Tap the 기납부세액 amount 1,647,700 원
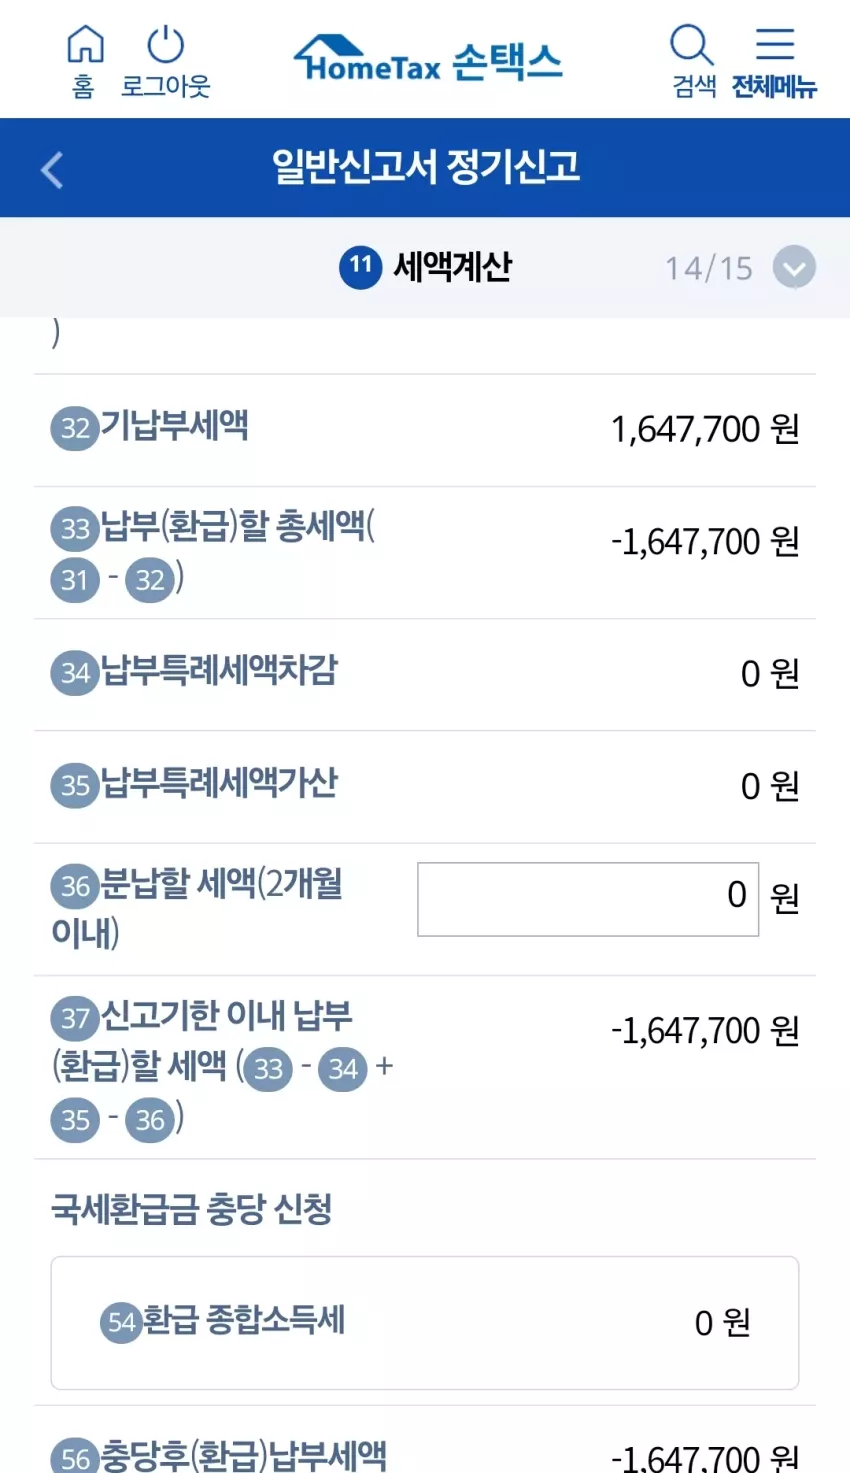 click(x=705, y=430)
